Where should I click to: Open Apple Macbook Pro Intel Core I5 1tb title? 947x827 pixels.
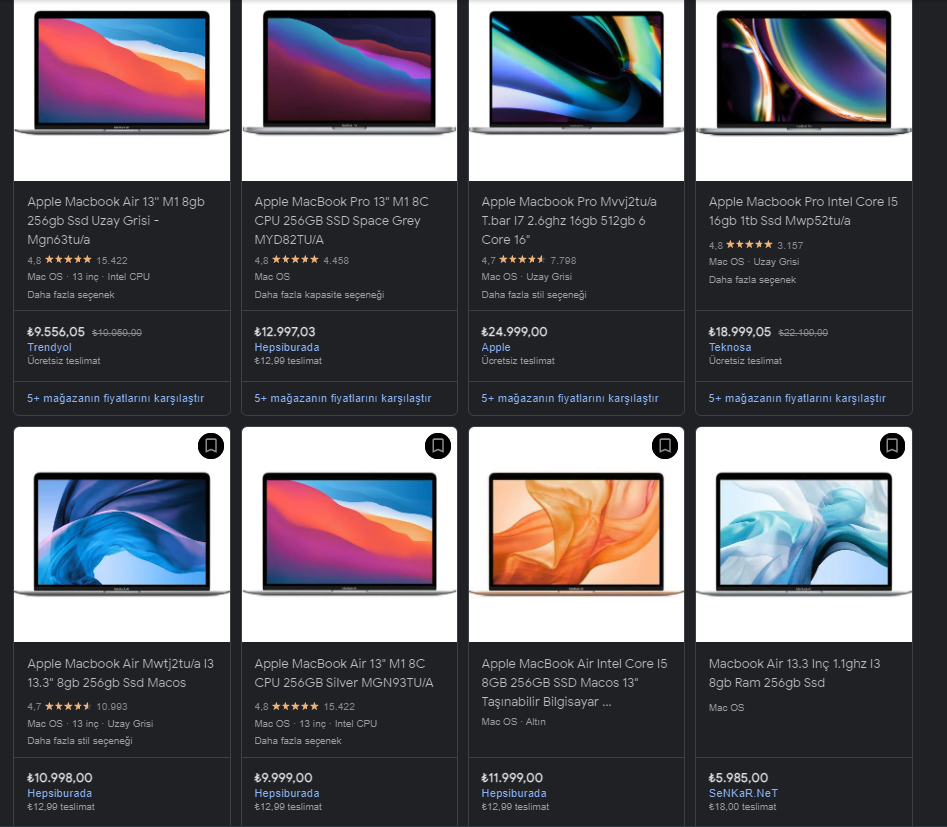pos(803,211)
